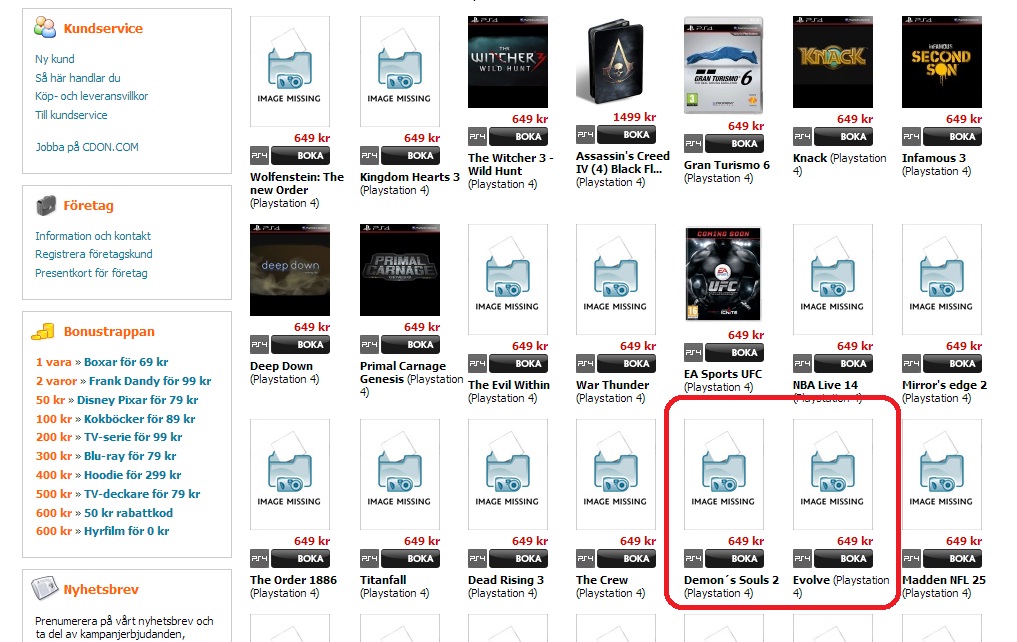
Task: Click the Nyhetsbrev newspaper icon
Action: pos(44,589)
